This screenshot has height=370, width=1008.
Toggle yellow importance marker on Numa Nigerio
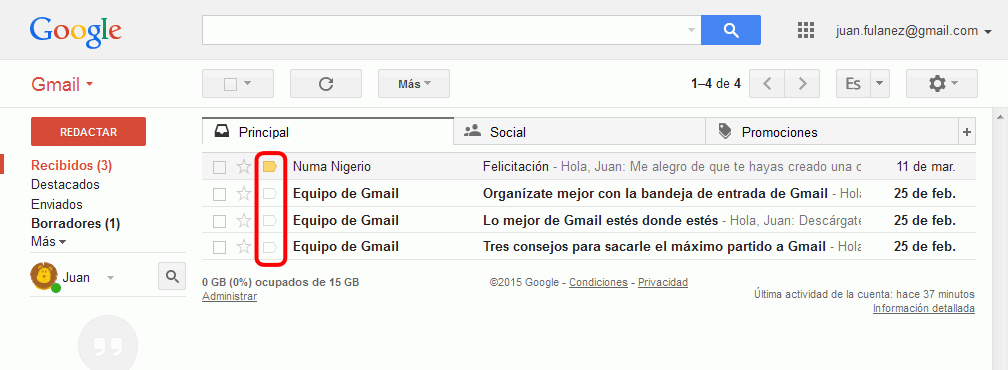tap(270, 167)
